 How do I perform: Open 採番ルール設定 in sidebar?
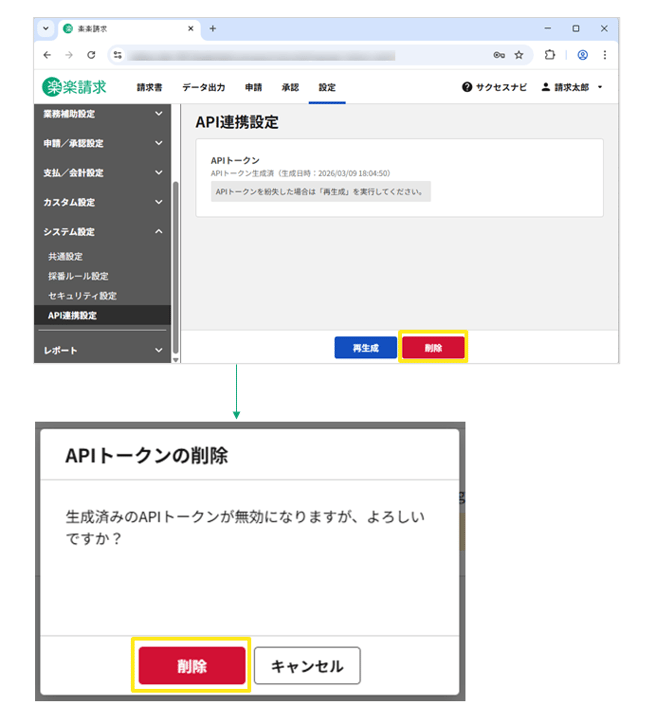point(78,276)
